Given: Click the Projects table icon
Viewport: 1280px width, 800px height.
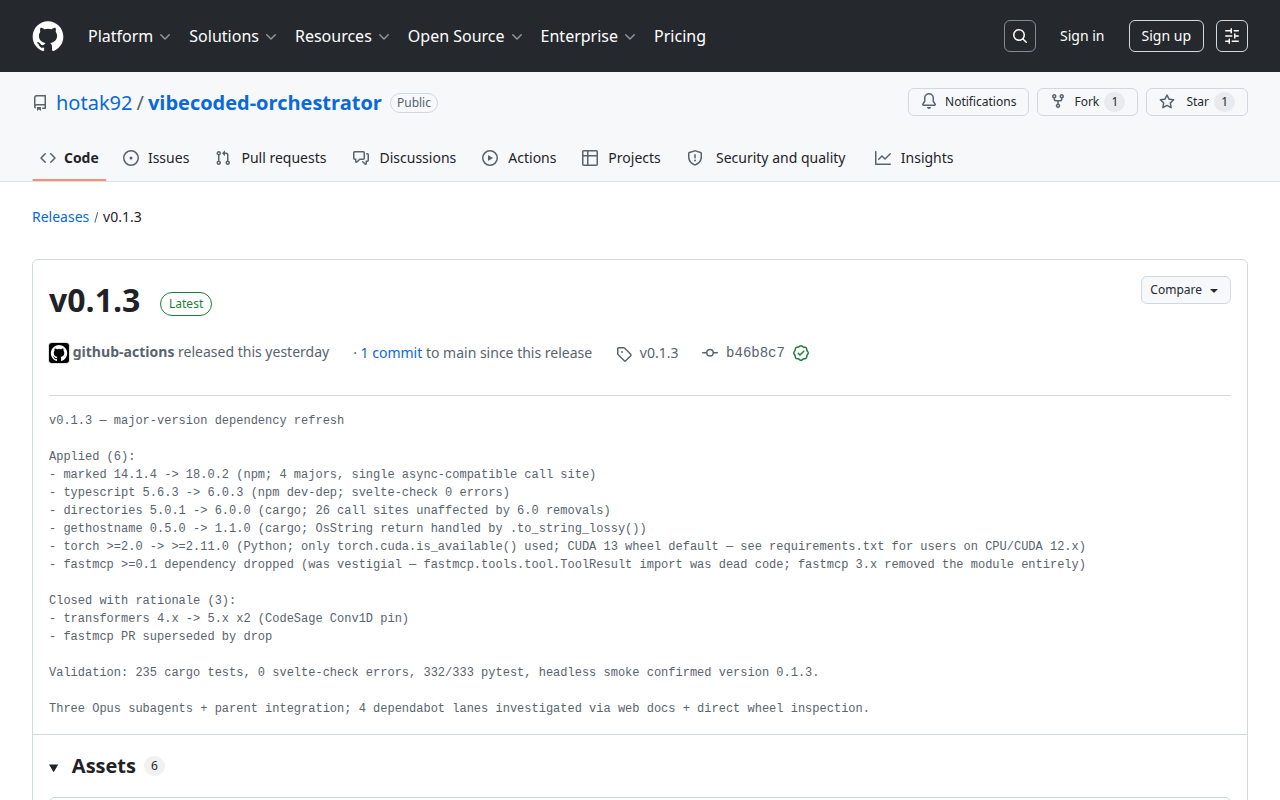Looking at the screenshot, I should 590,158.
